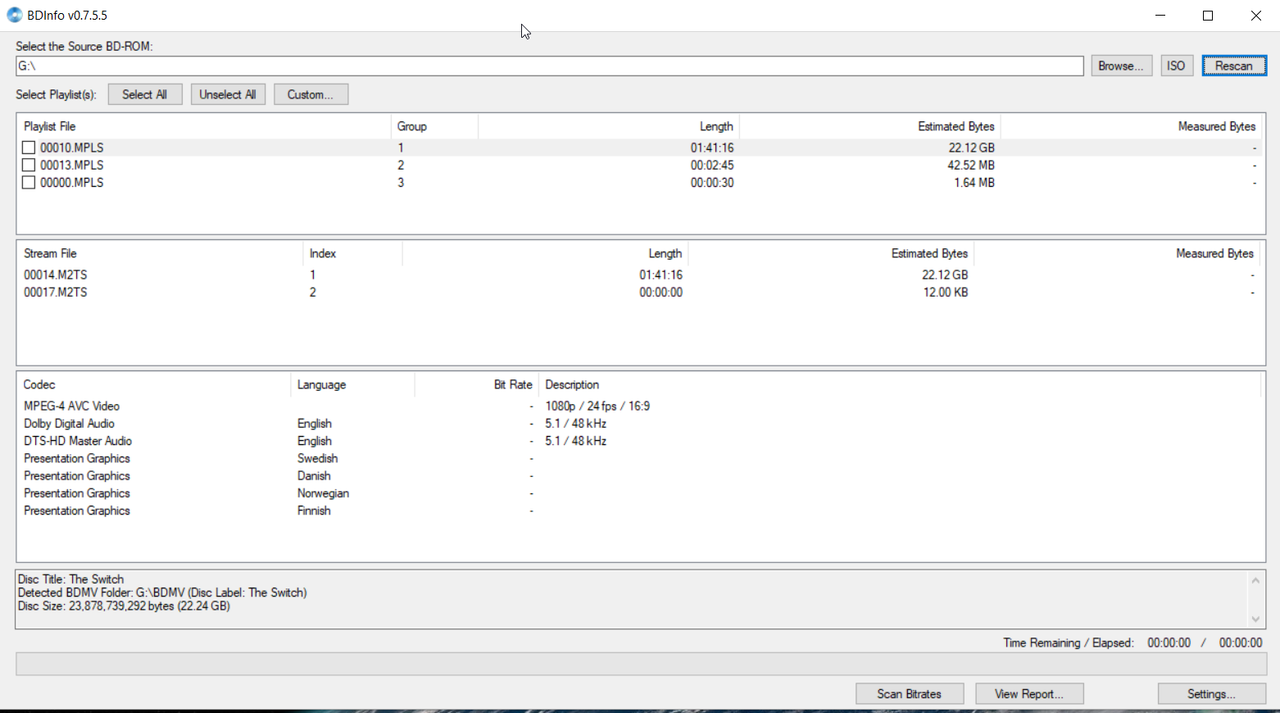This screenshot has height=713, width=1280.
Task: Click the Index column header
Action: pos(352,254)
